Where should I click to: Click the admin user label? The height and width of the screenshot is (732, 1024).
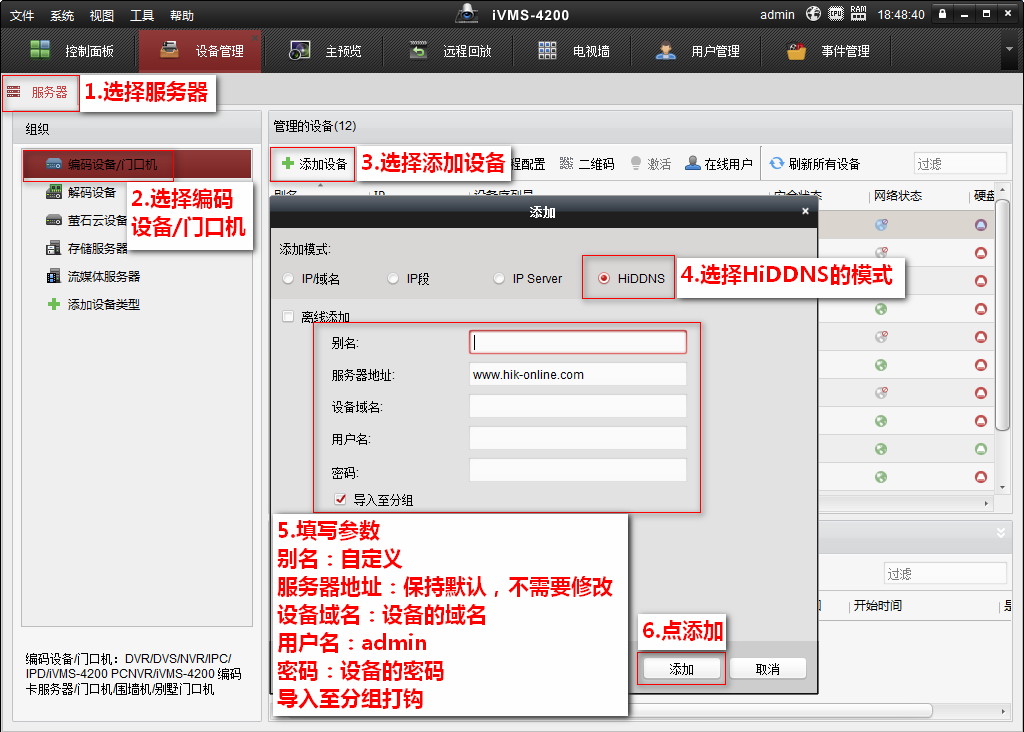(x=777, y=14)
